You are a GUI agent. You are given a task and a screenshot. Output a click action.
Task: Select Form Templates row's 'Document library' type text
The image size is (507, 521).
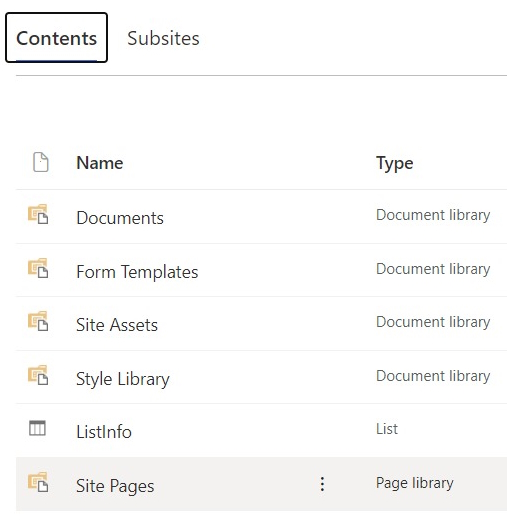click(x=433, y=269)
